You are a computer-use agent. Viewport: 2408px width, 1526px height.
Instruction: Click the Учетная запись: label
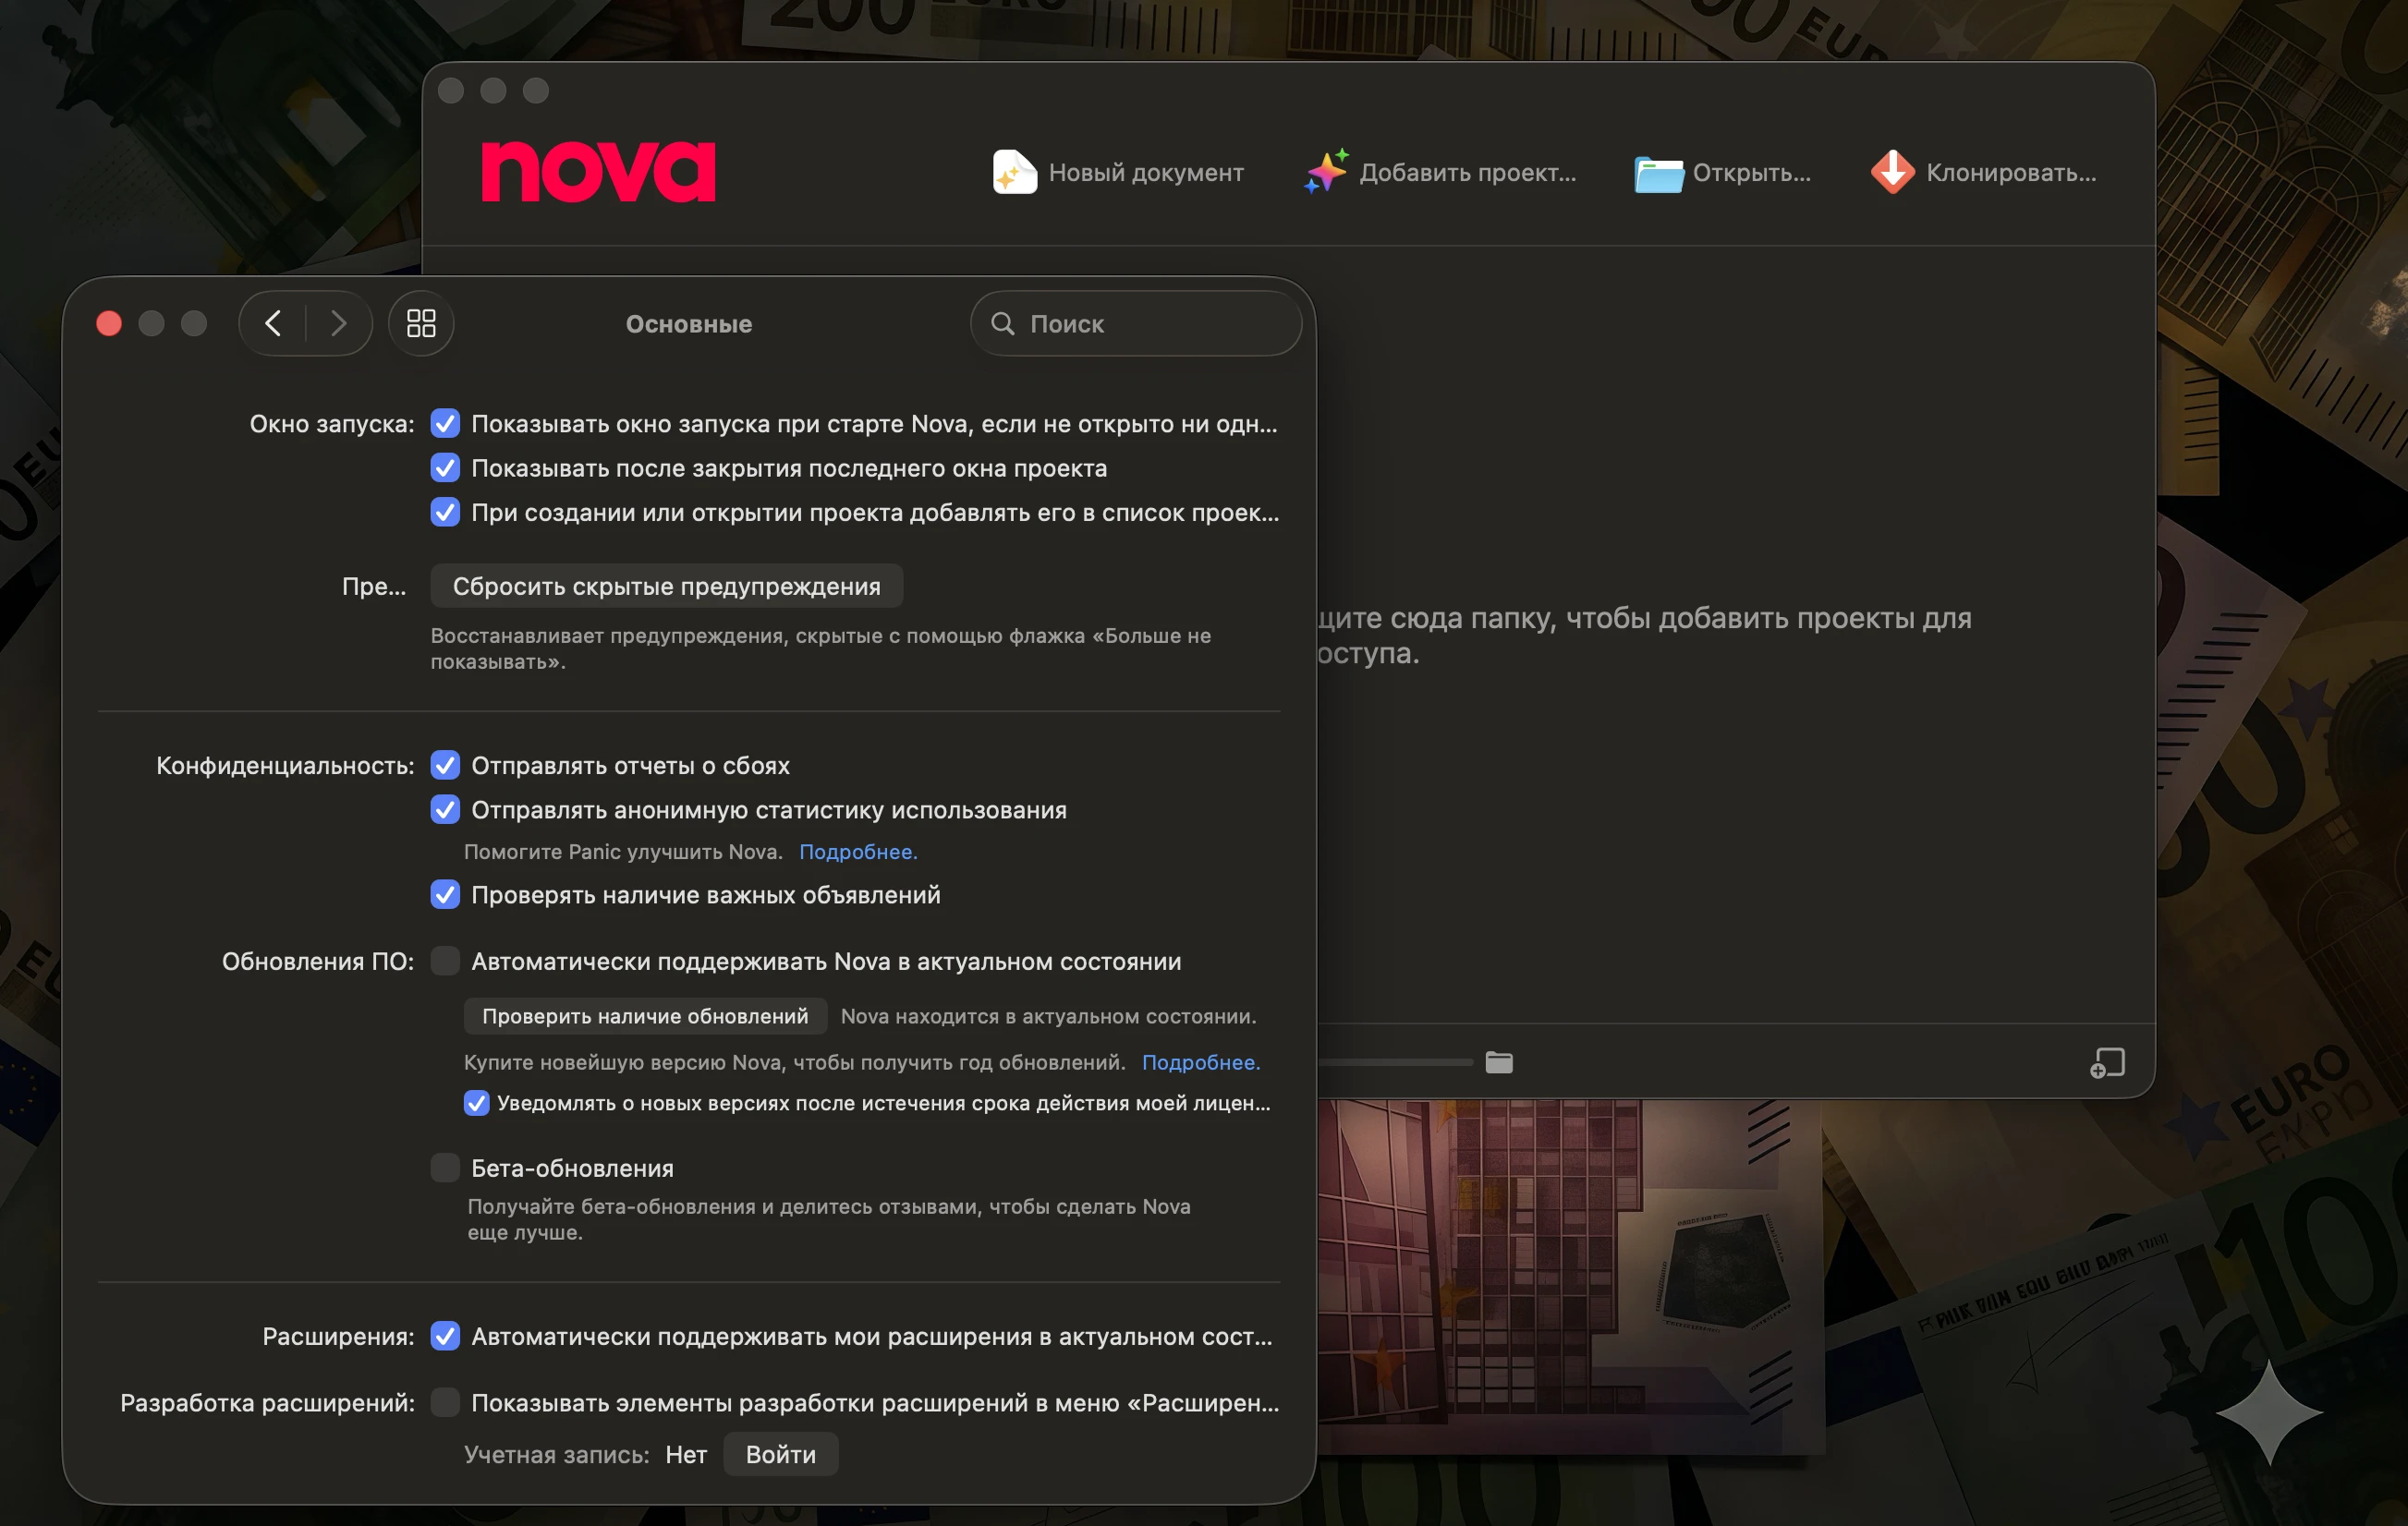557,1454
